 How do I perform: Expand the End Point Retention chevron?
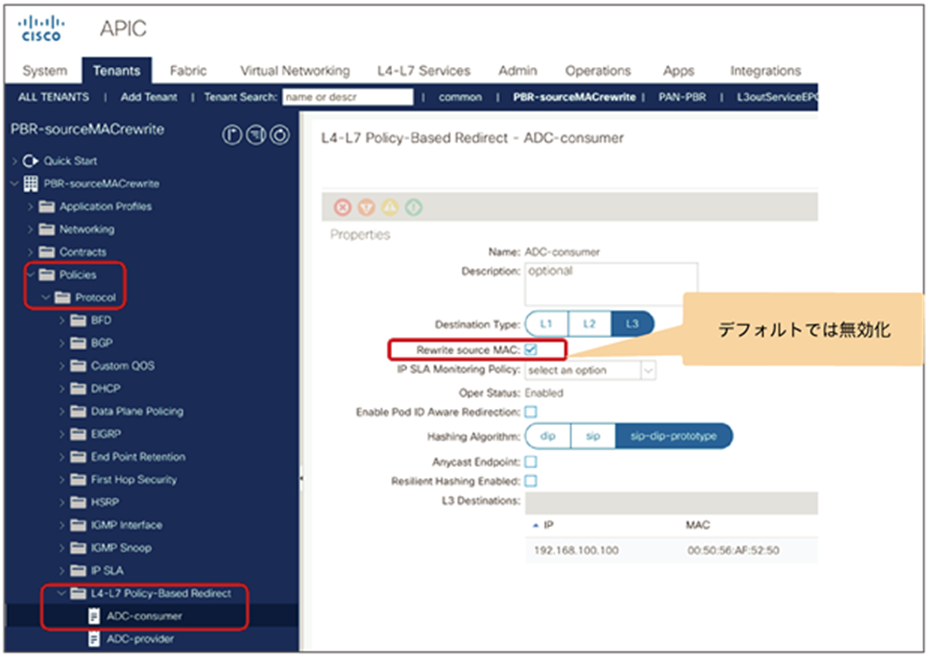(62, 457)
